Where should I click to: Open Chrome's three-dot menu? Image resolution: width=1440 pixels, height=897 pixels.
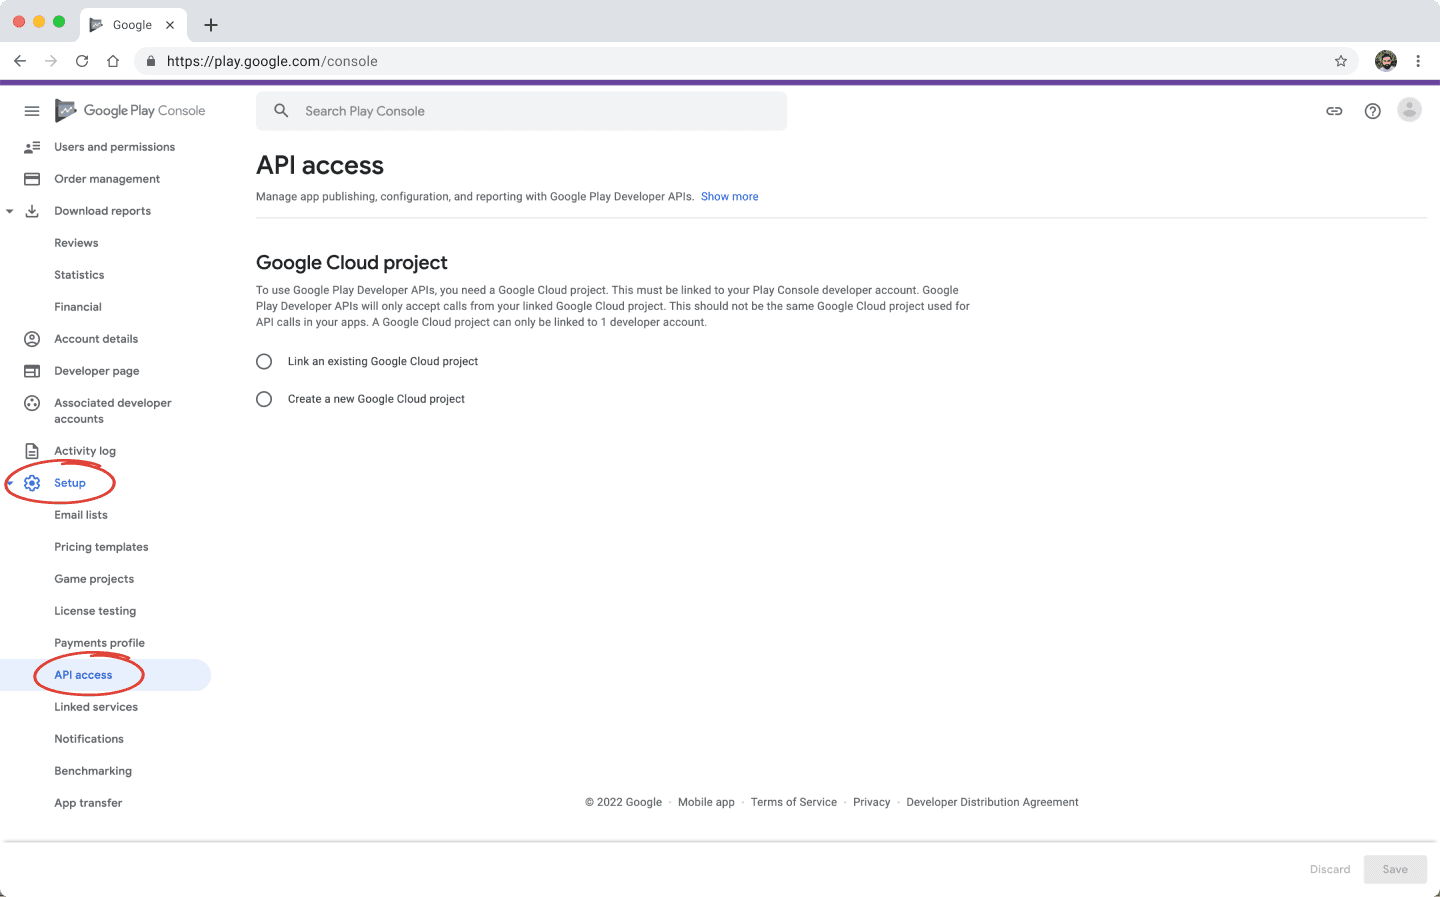click(1418, 61)
